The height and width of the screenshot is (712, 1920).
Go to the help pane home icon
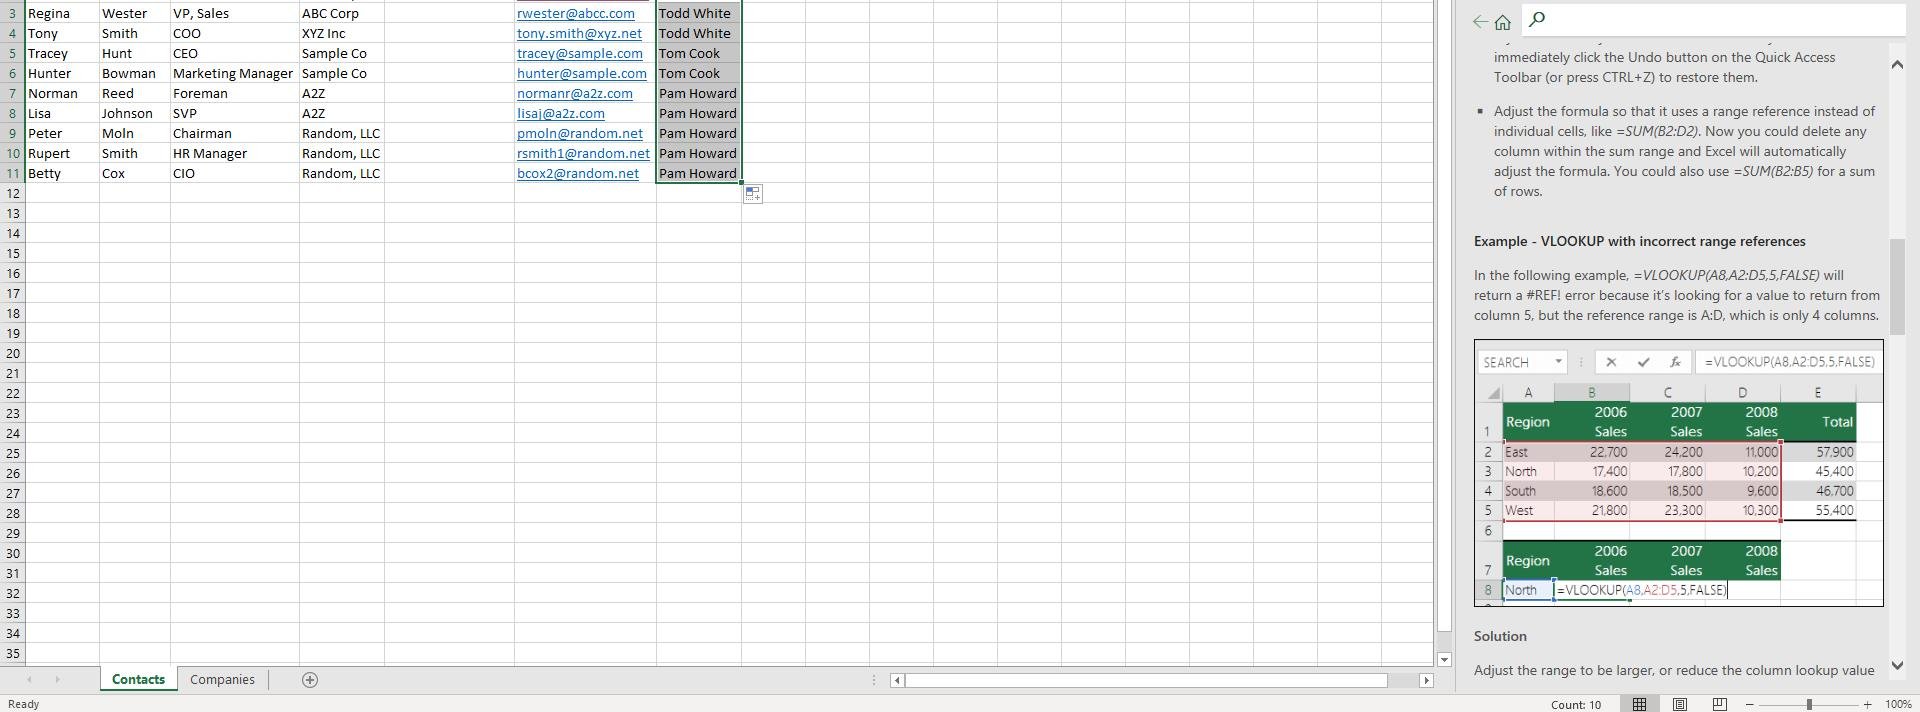point(1503,21)
